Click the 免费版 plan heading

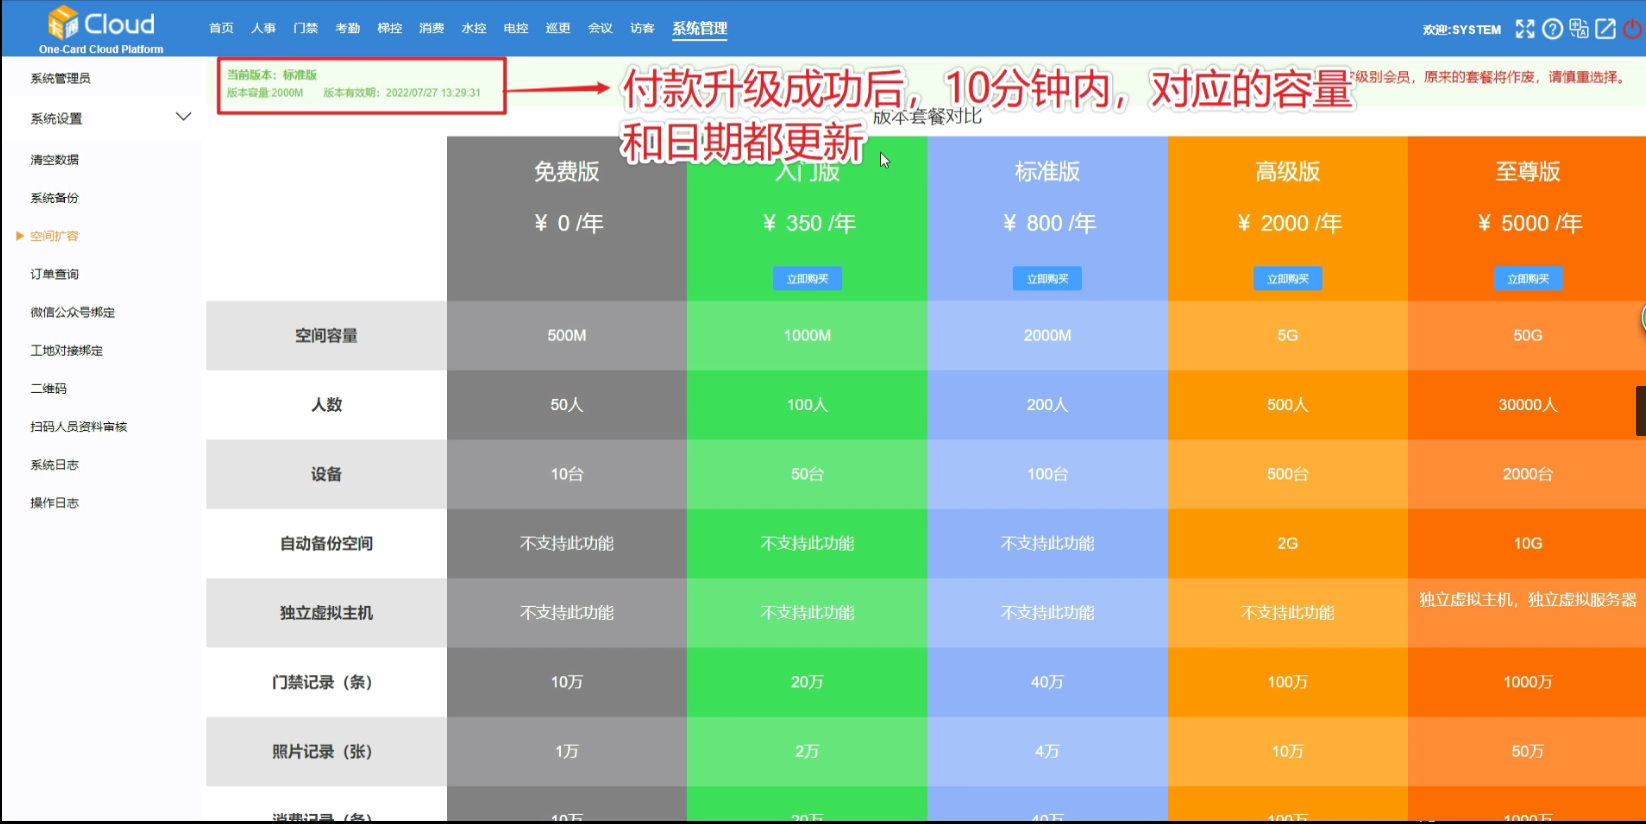(x=567, y=172)
